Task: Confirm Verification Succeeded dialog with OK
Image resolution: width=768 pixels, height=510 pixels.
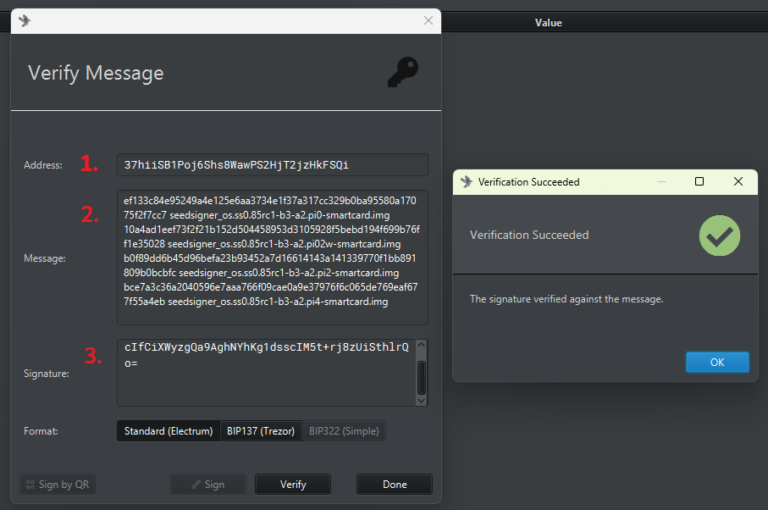Action: tap(717, 362)
